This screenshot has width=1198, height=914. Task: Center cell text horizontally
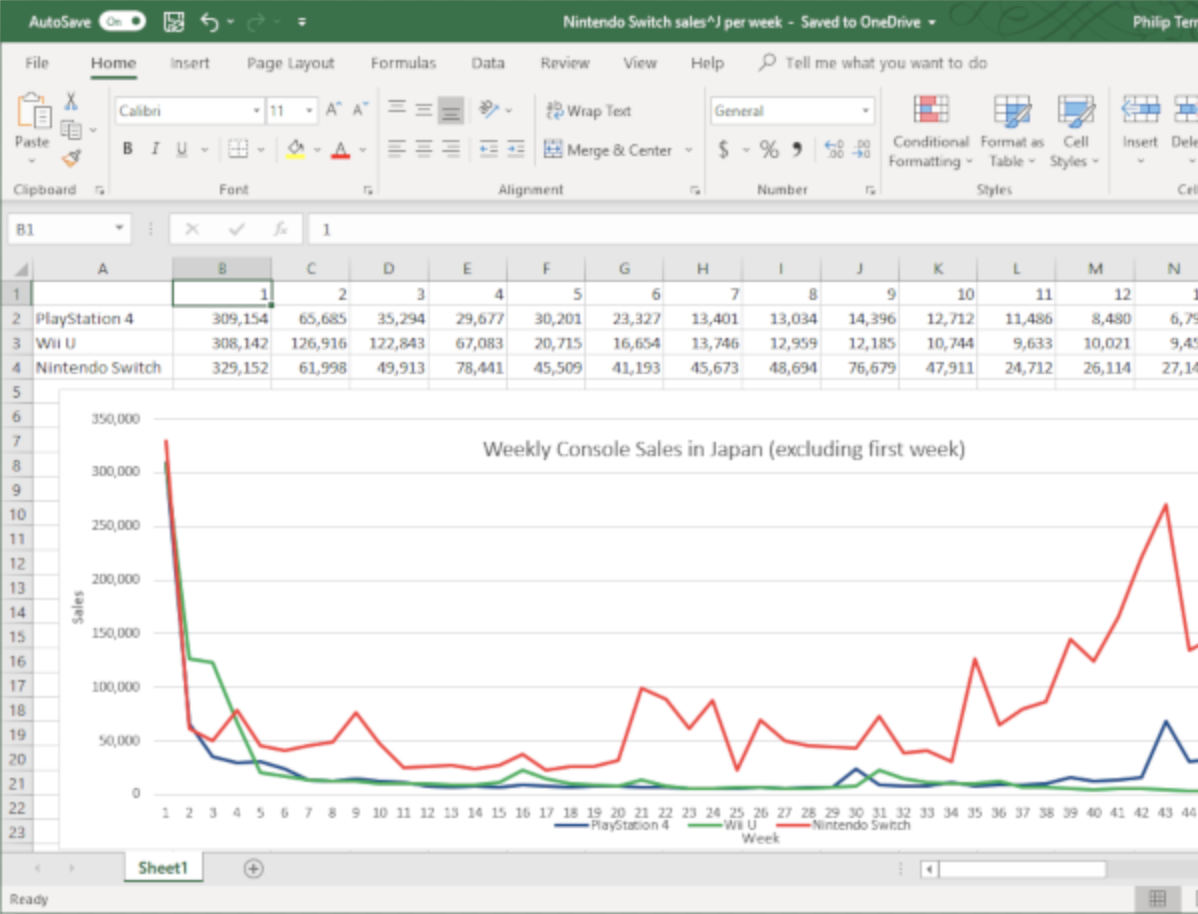tap(423, 148)
